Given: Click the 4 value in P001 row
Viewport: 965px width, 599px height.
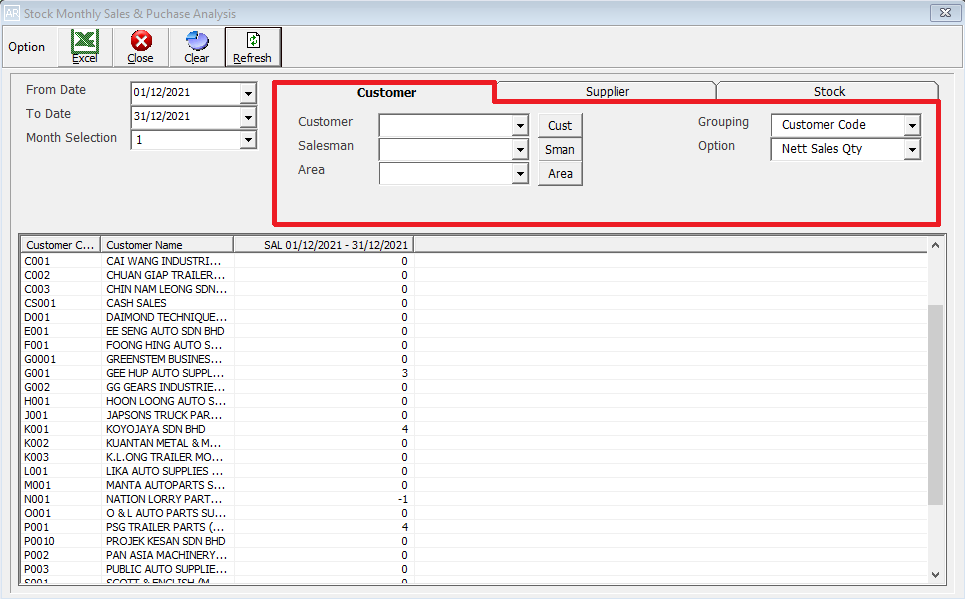Looking at the screenshot, I should click(404, 528).
